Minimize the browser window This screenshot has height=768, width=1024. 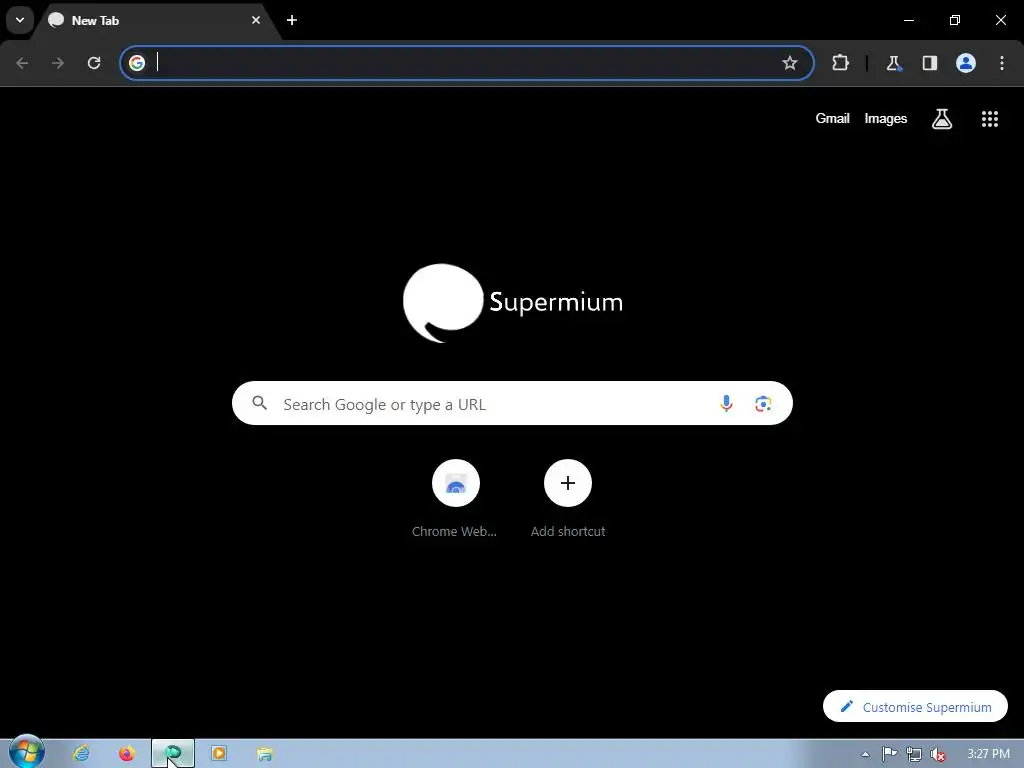pyautogui.click(x=908, y=20)
